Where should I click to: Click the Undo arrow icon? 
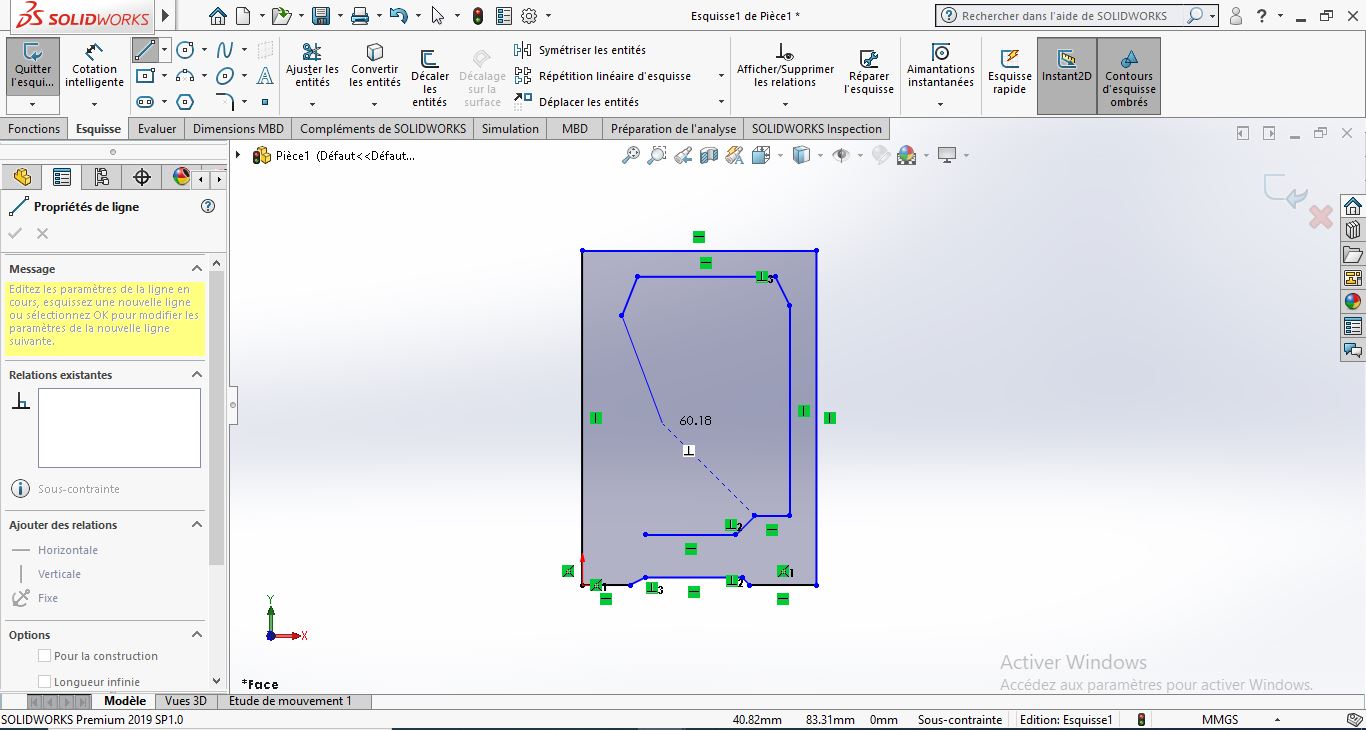(x=398, y=16)
